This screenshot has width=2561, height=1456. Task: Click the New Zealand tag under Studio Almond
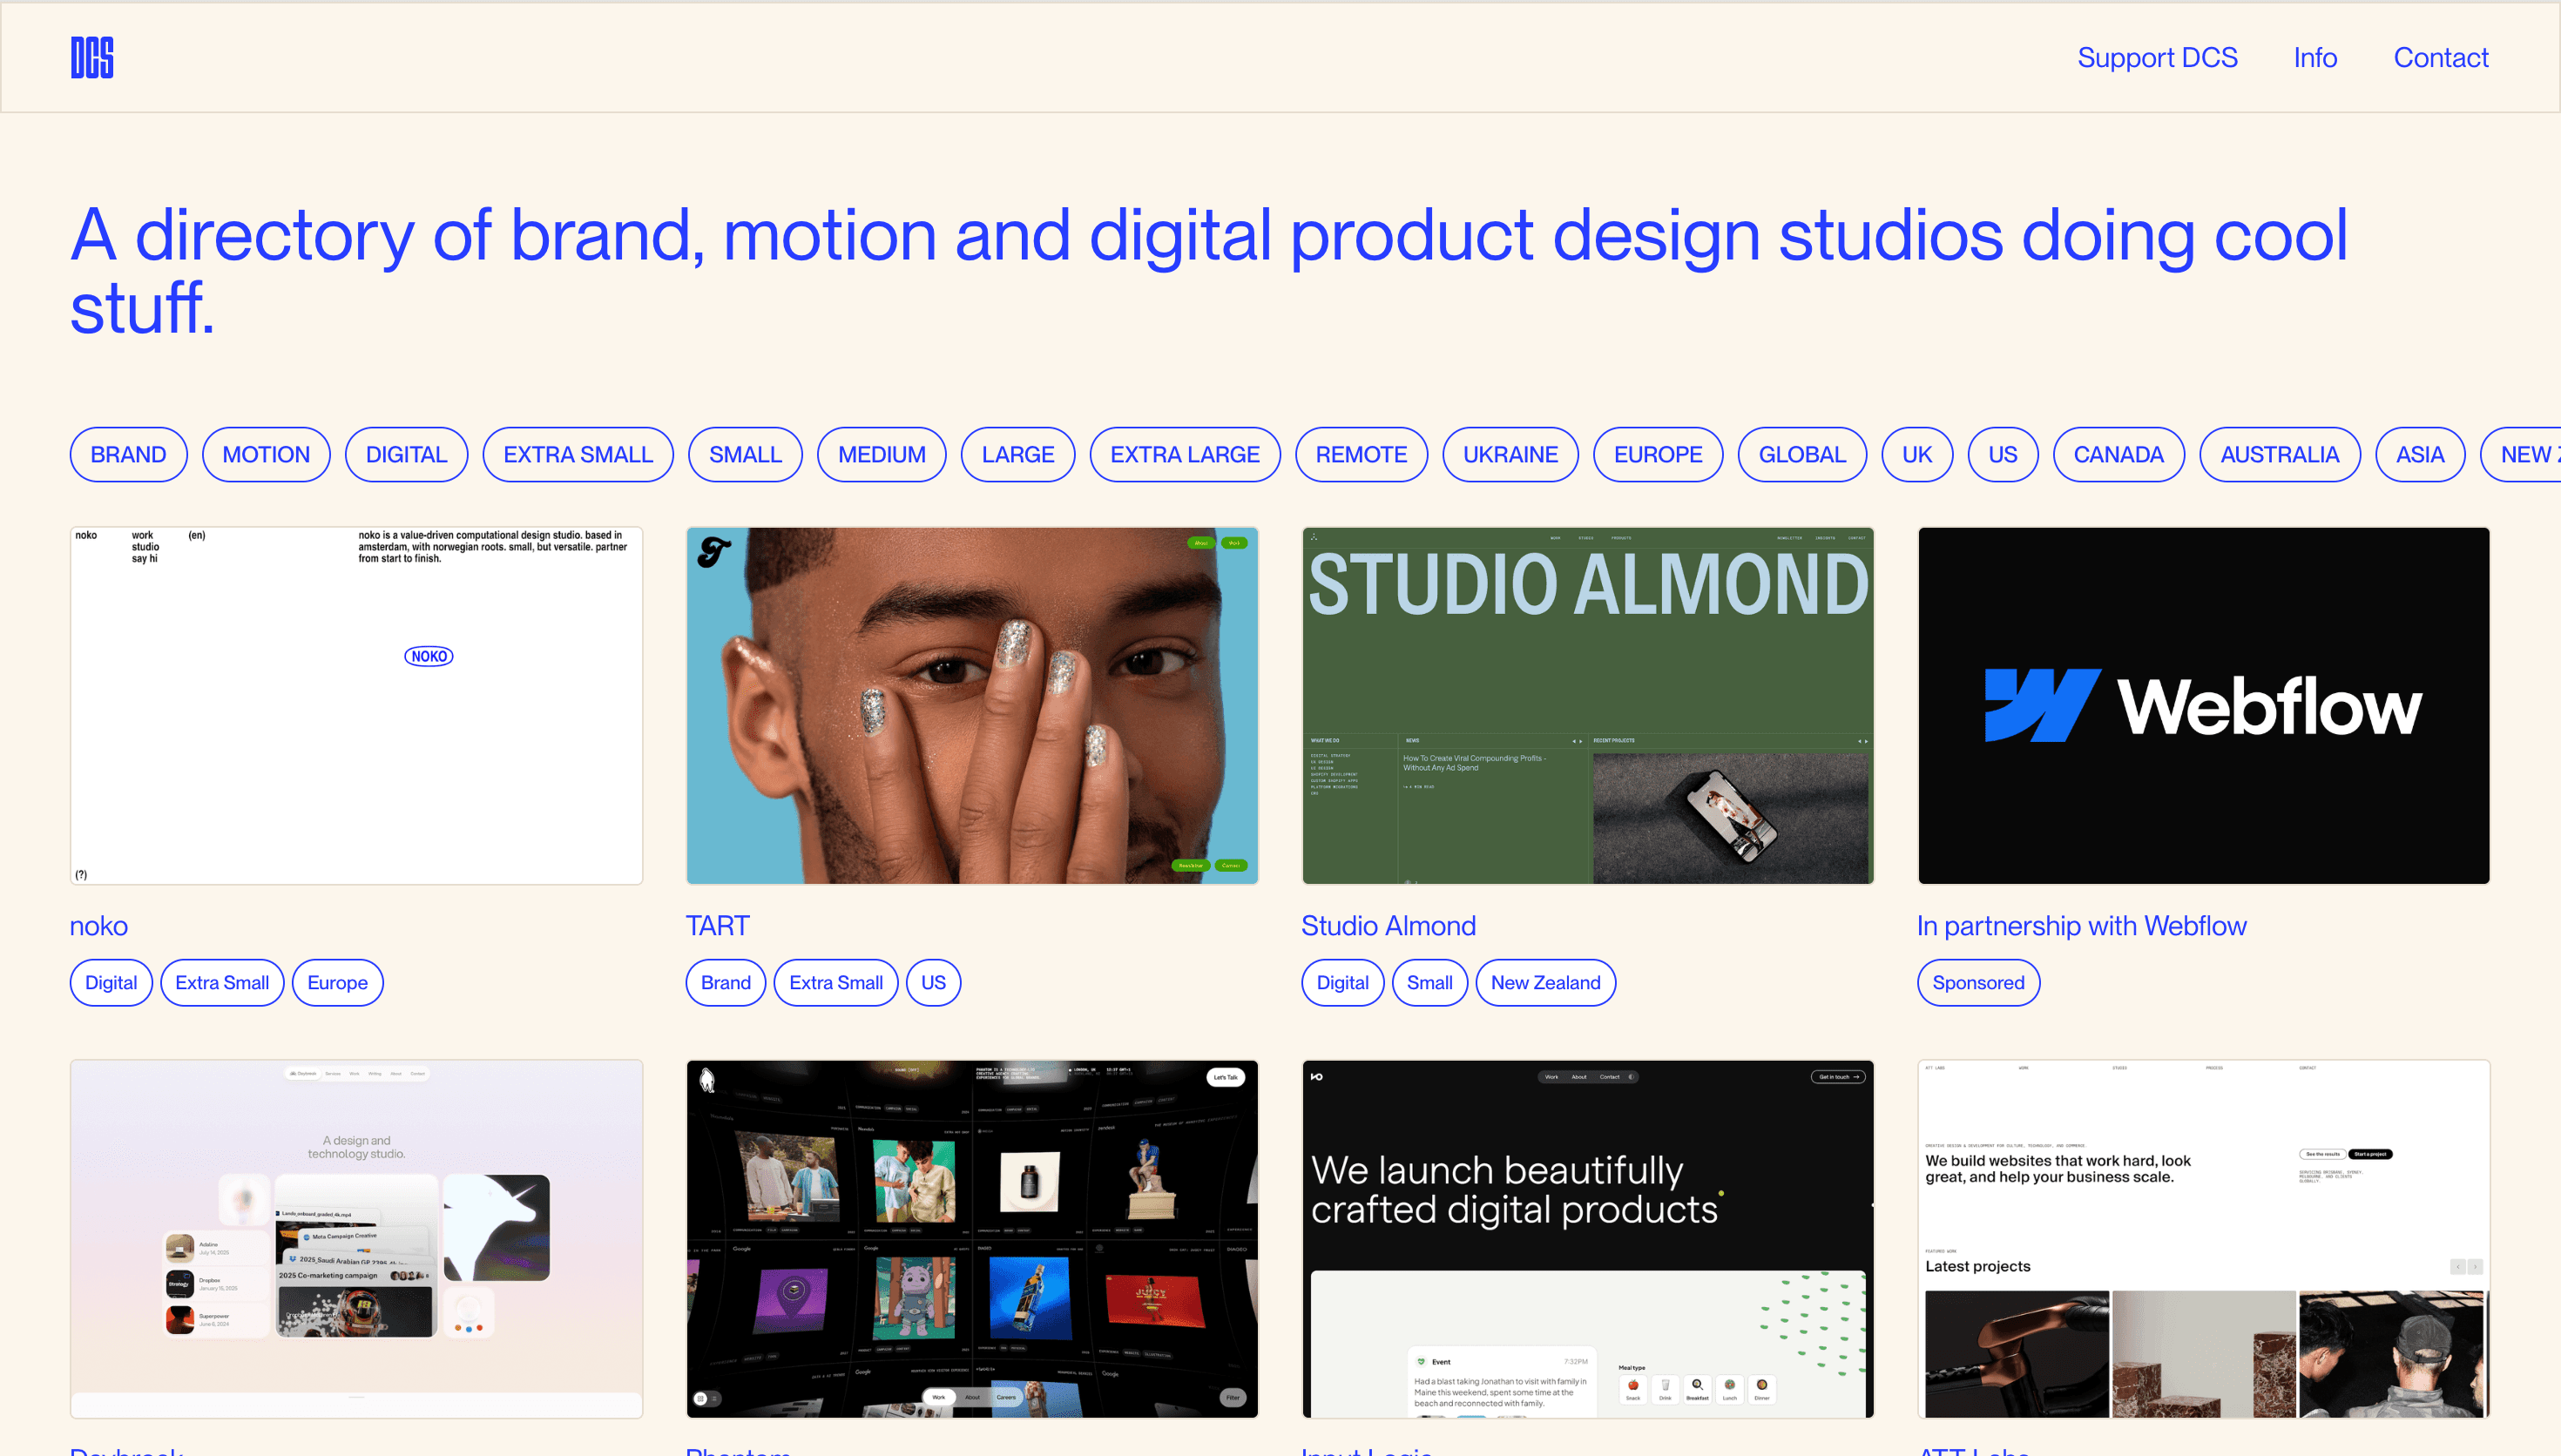[1545, 982]
